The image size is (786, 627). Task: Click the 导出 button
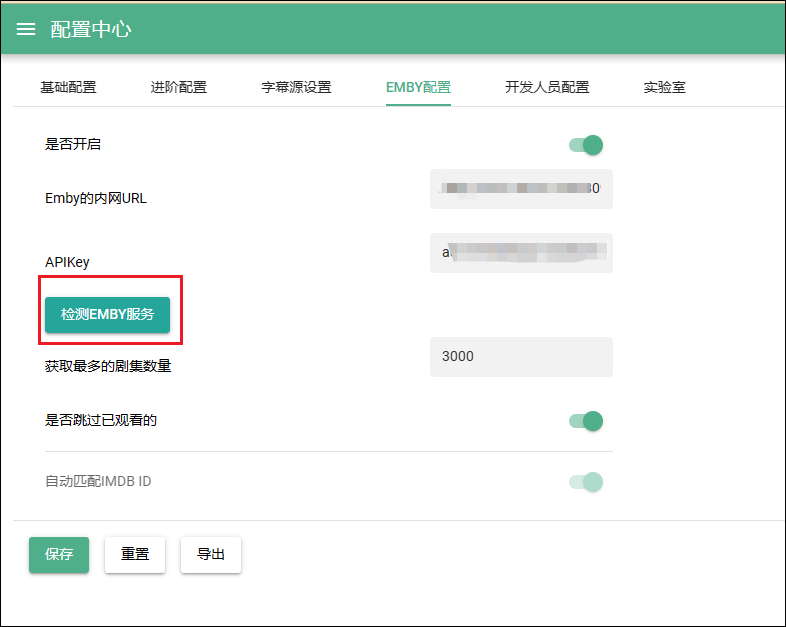(210, 554)
